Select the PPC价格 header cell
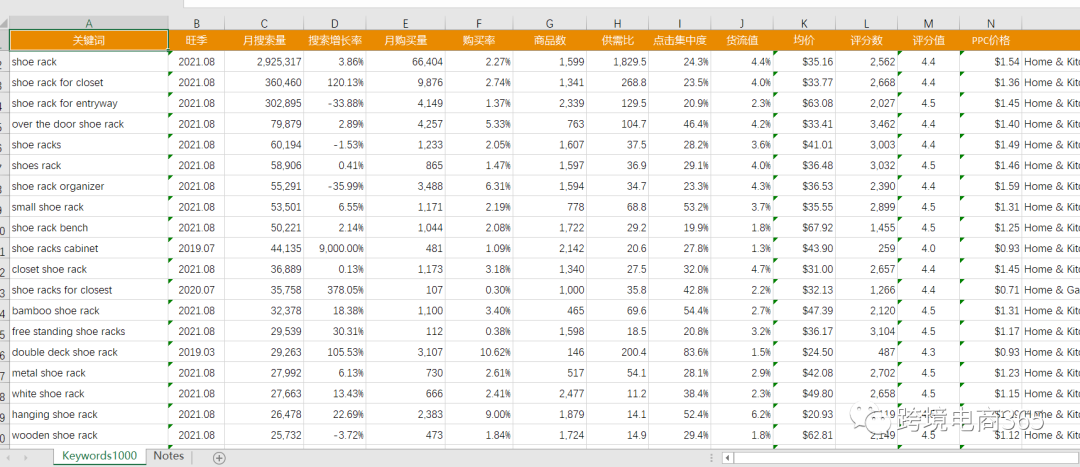 [x=990, y=40]
